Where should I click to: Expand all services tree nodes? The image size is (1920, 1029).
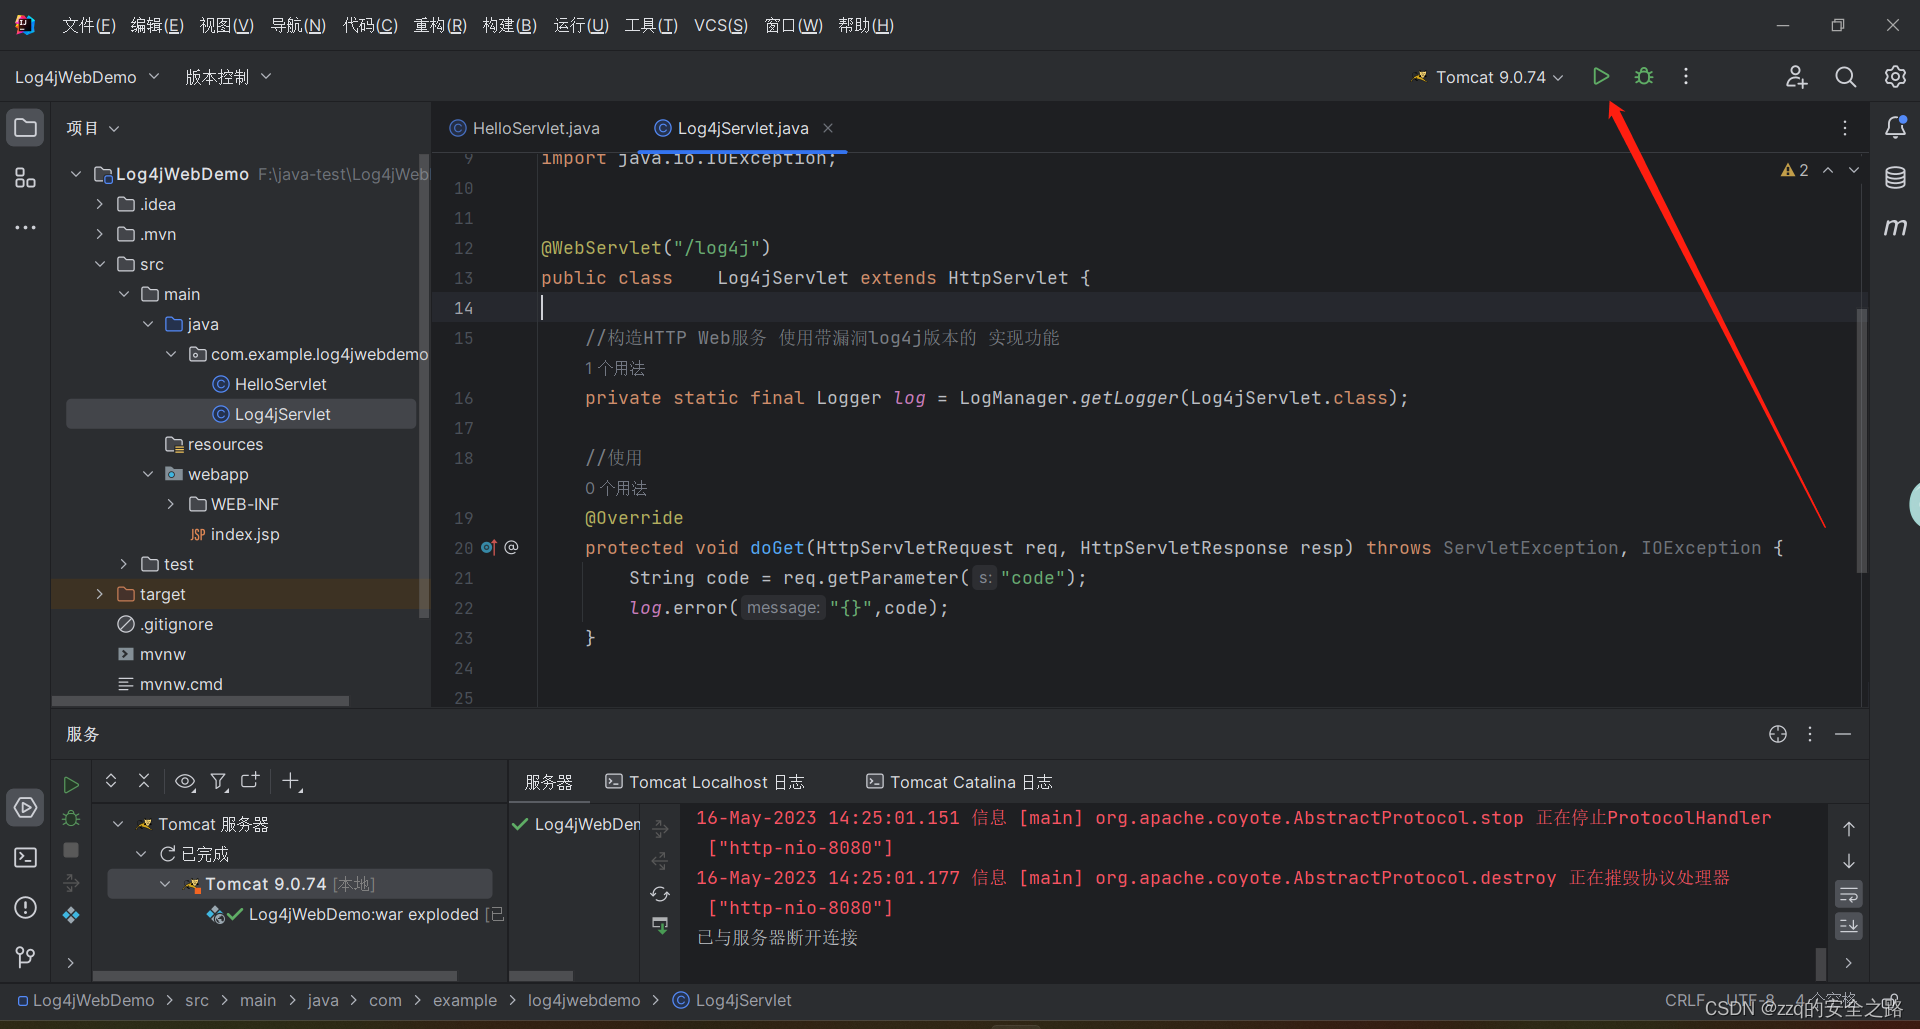click(111, 780)
